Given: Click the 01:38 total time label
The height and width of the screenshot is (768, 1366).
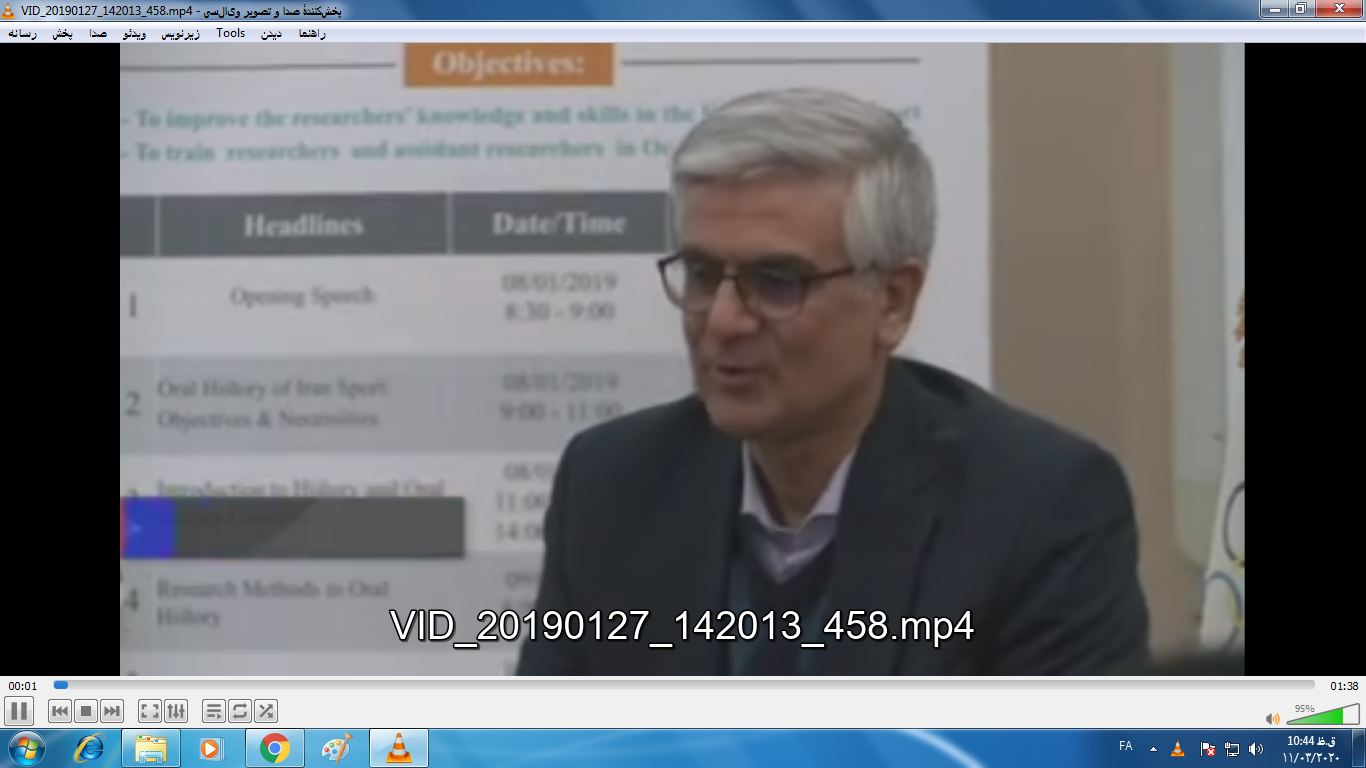Looking at the screenshot, I should tap(1344, 686).
